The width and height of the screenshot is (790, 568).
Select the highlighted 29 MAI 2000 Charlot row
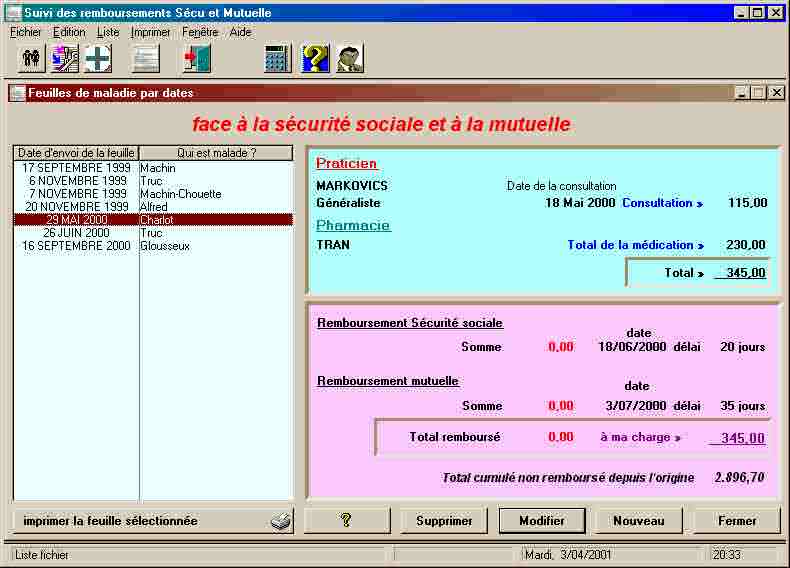click(x=153, y=220)
